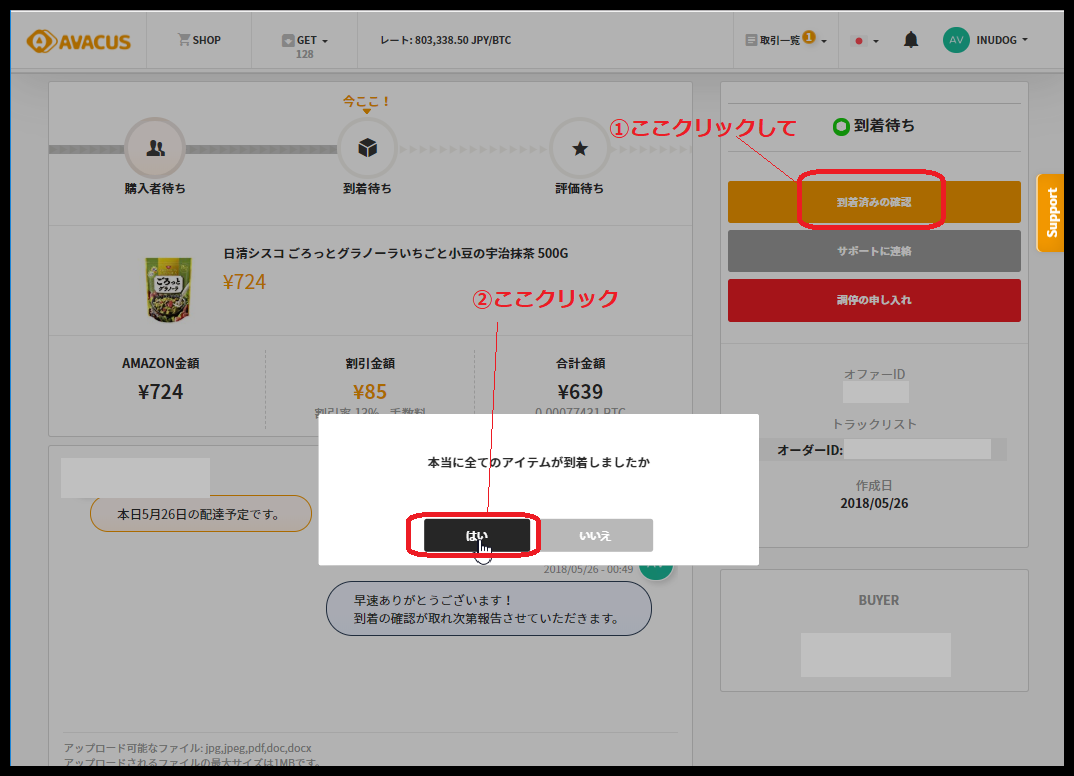Open the 取引一覧 transactions dropdown

(x=786, y=40)
